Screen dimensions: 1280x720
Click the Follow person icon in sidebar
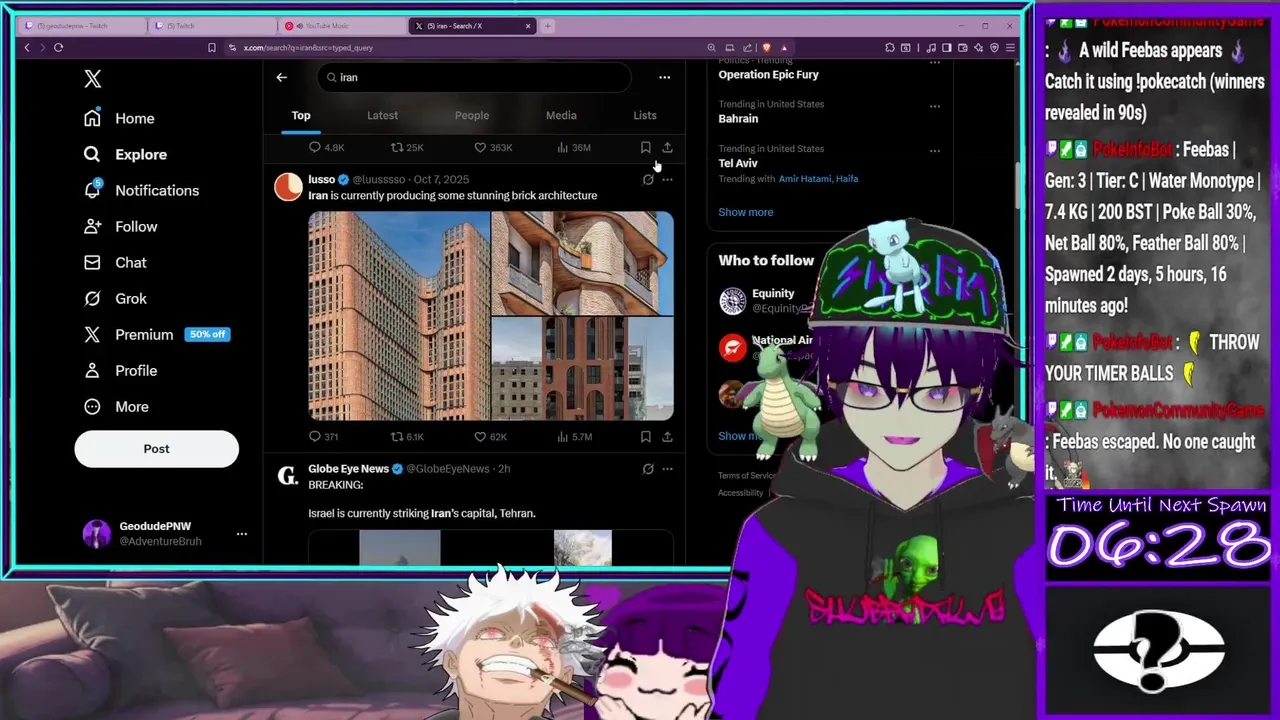[92, 226]
